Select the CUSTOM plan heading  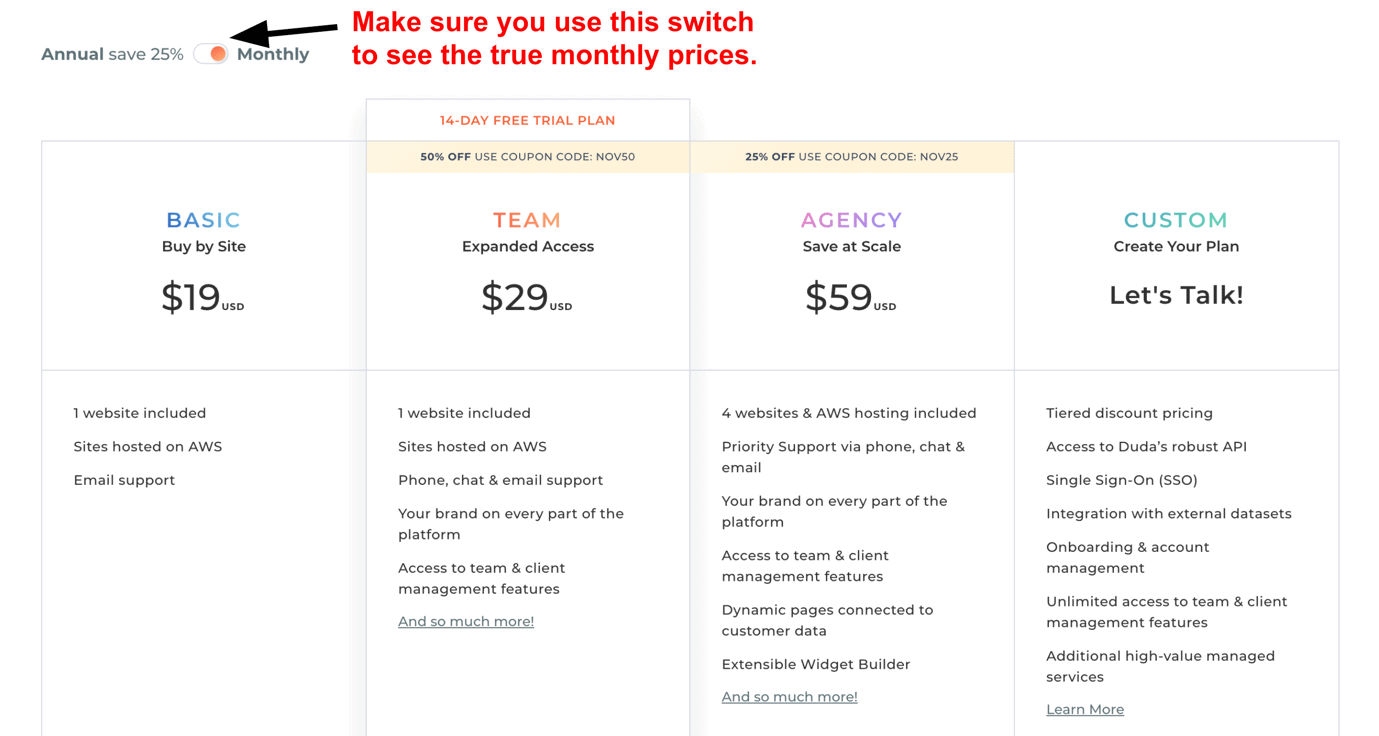coord(1176,220)
